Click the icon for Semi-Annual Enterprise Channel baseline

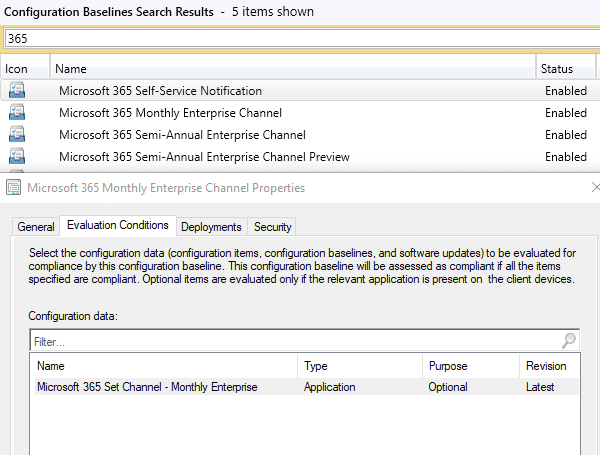click(x=17, y=135)
